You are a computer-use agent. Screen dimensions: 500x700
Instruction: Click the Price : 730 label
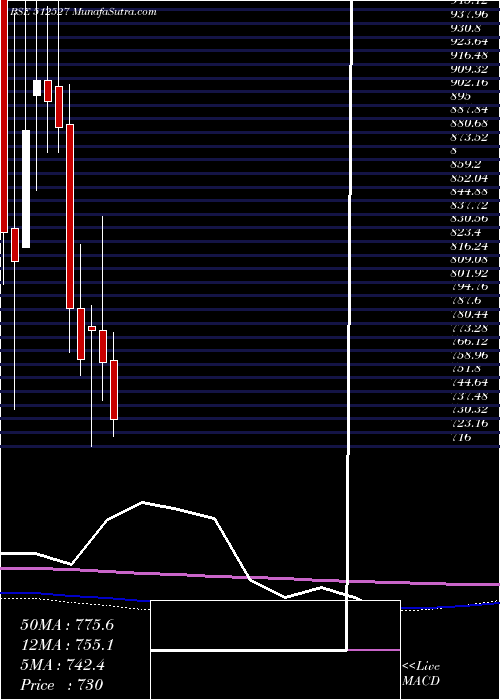[62, 685]
